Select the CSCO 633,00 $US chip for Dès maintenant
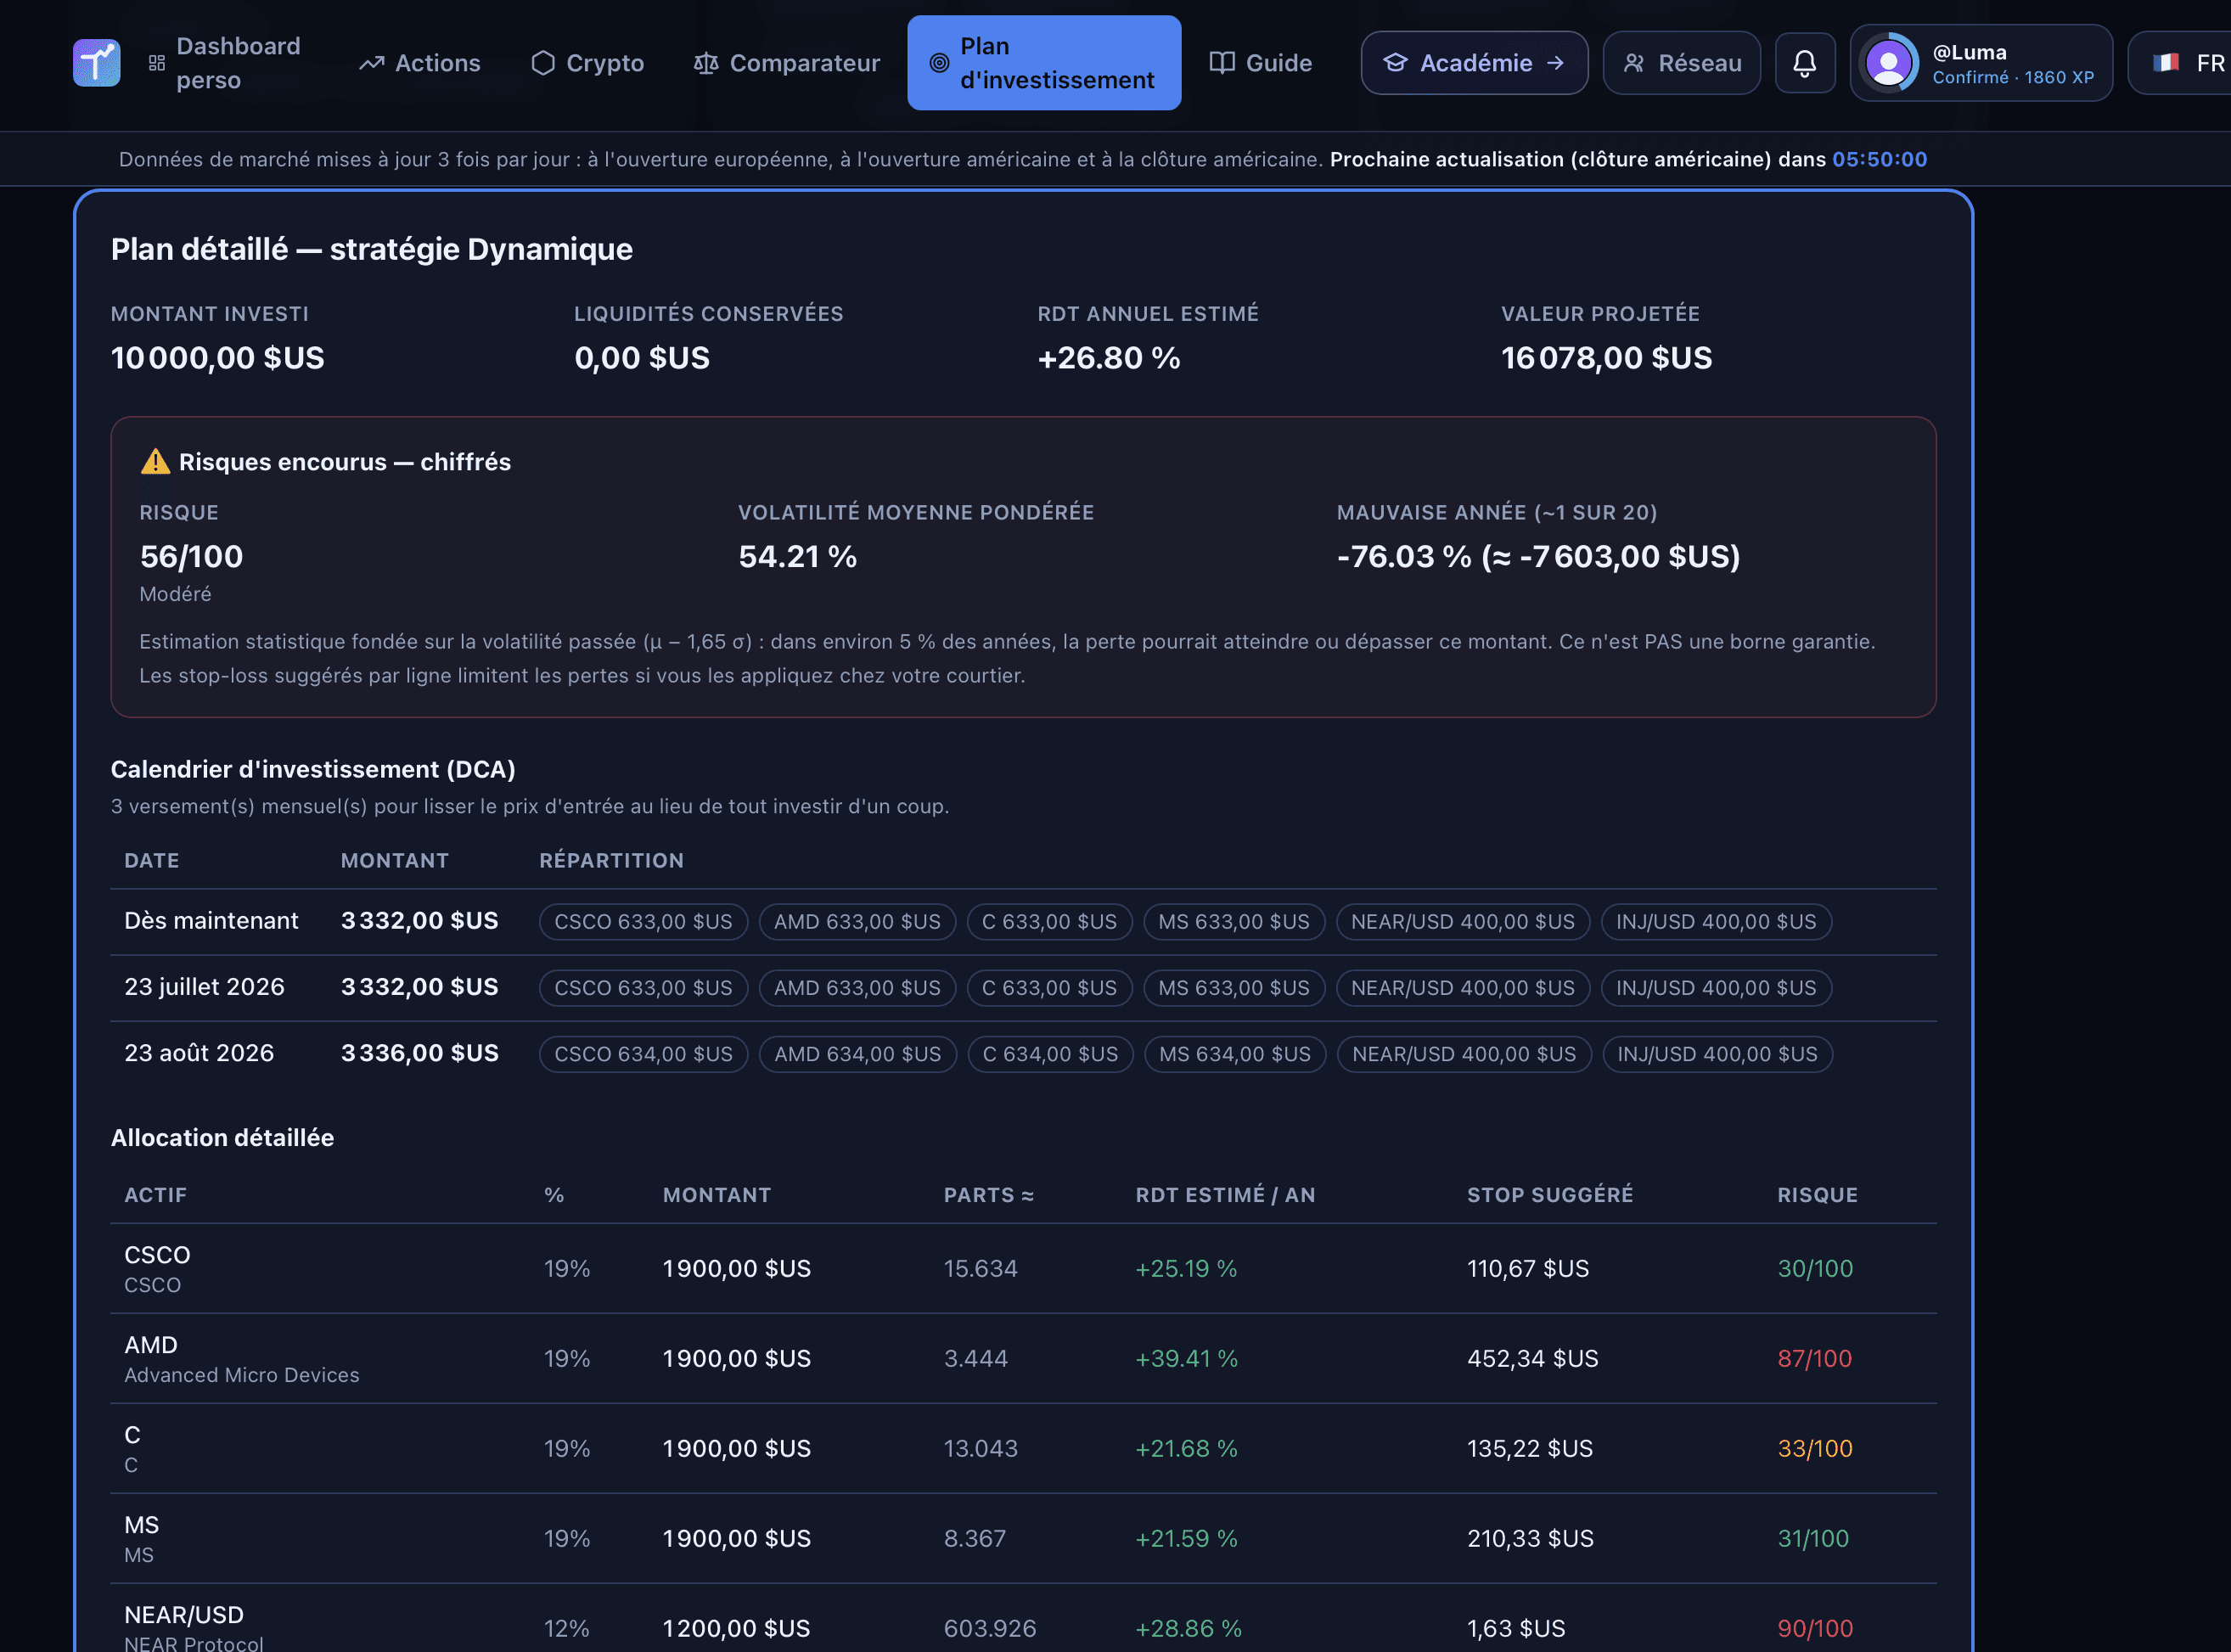2231x1652 pixels. 643,921
